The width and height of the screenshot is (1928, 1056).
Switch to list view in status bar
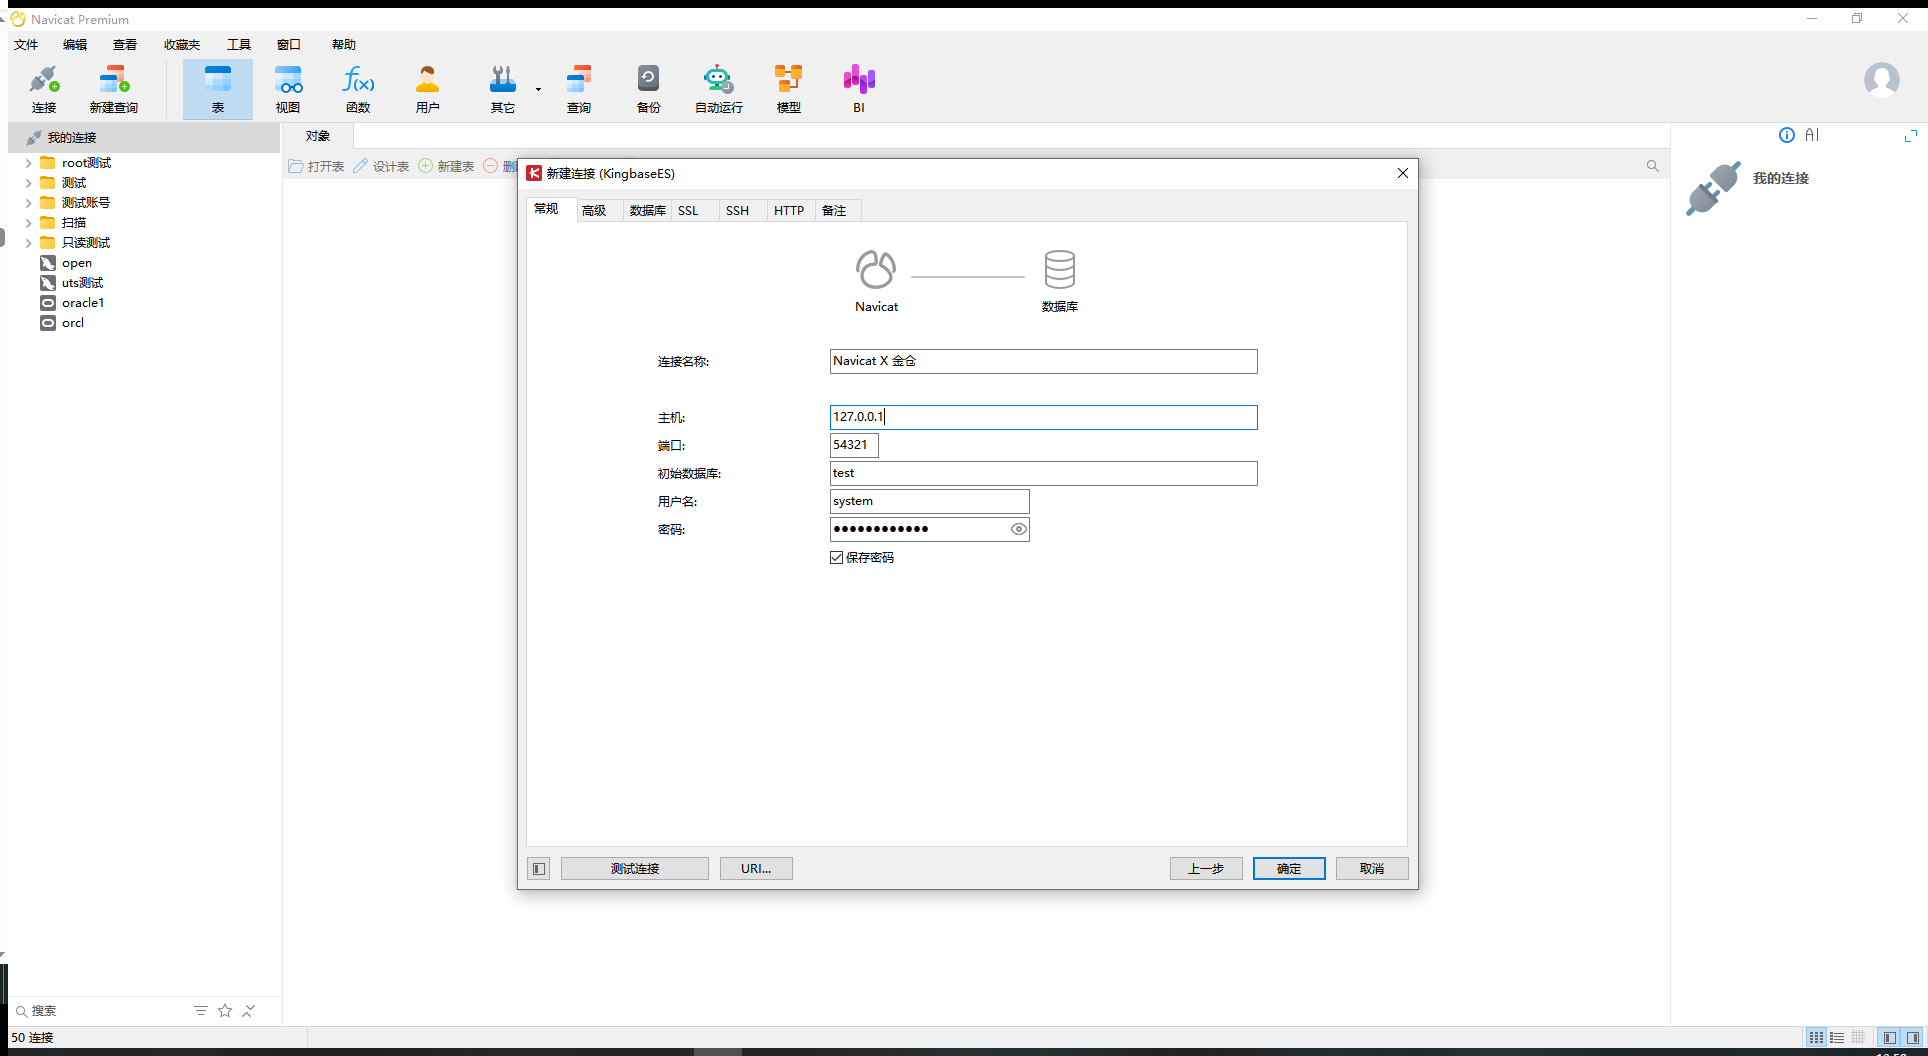pos(1837,1038)
